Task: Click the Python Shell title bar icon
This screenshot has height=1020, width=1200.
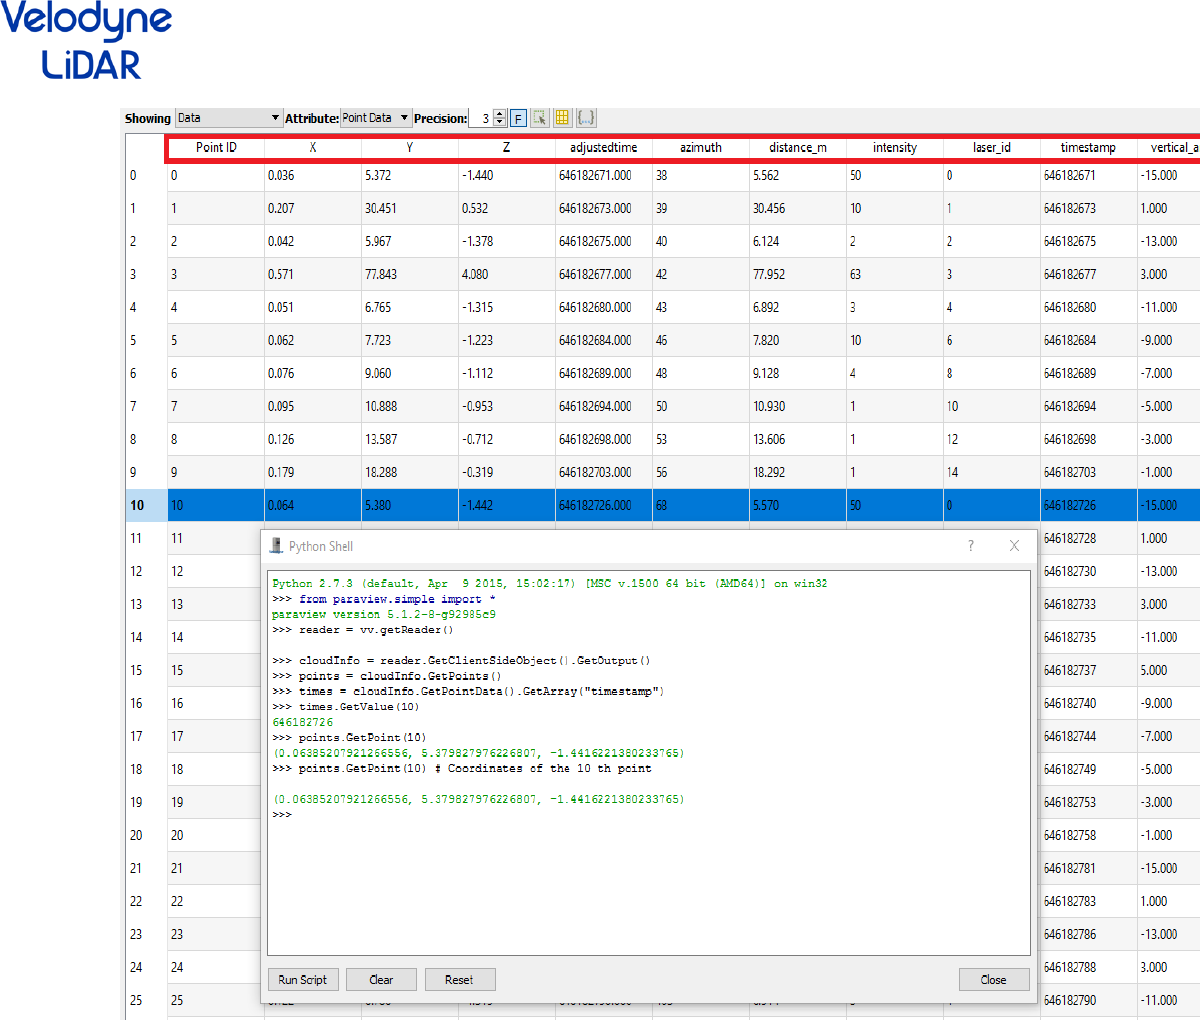Action: coord(276,546)
